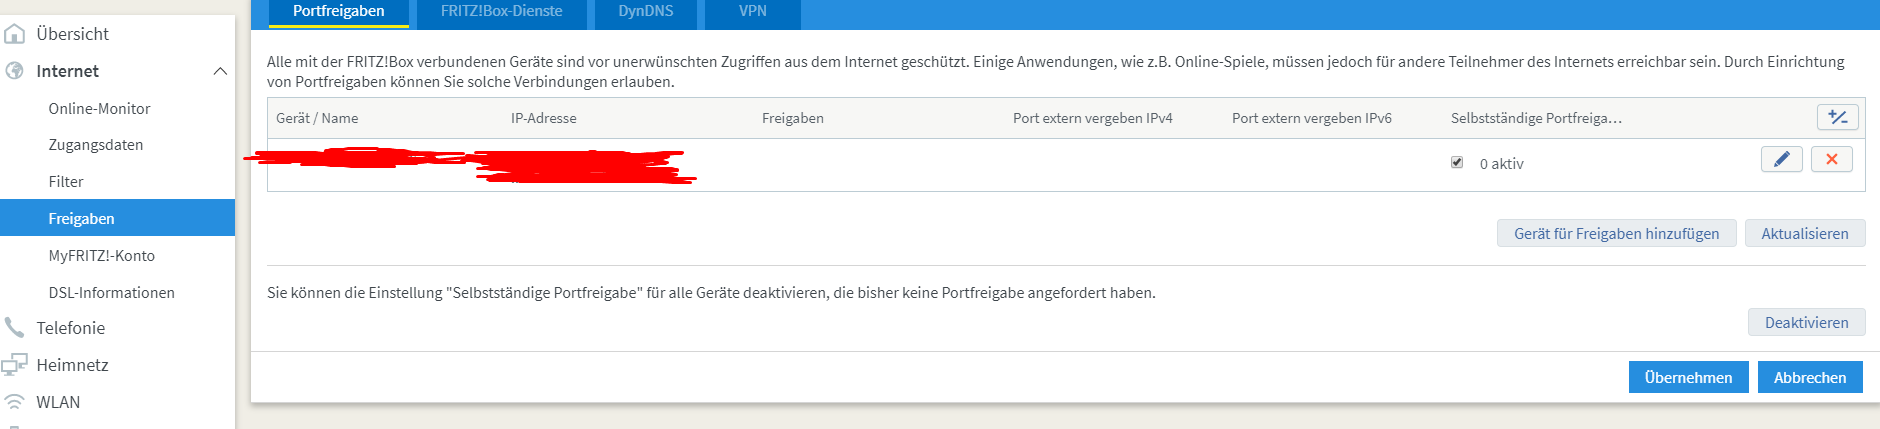The height and width of the screenshot is (429, 1880).
Task: Click the house icon beside Übersicht
Action: (14, 34)
